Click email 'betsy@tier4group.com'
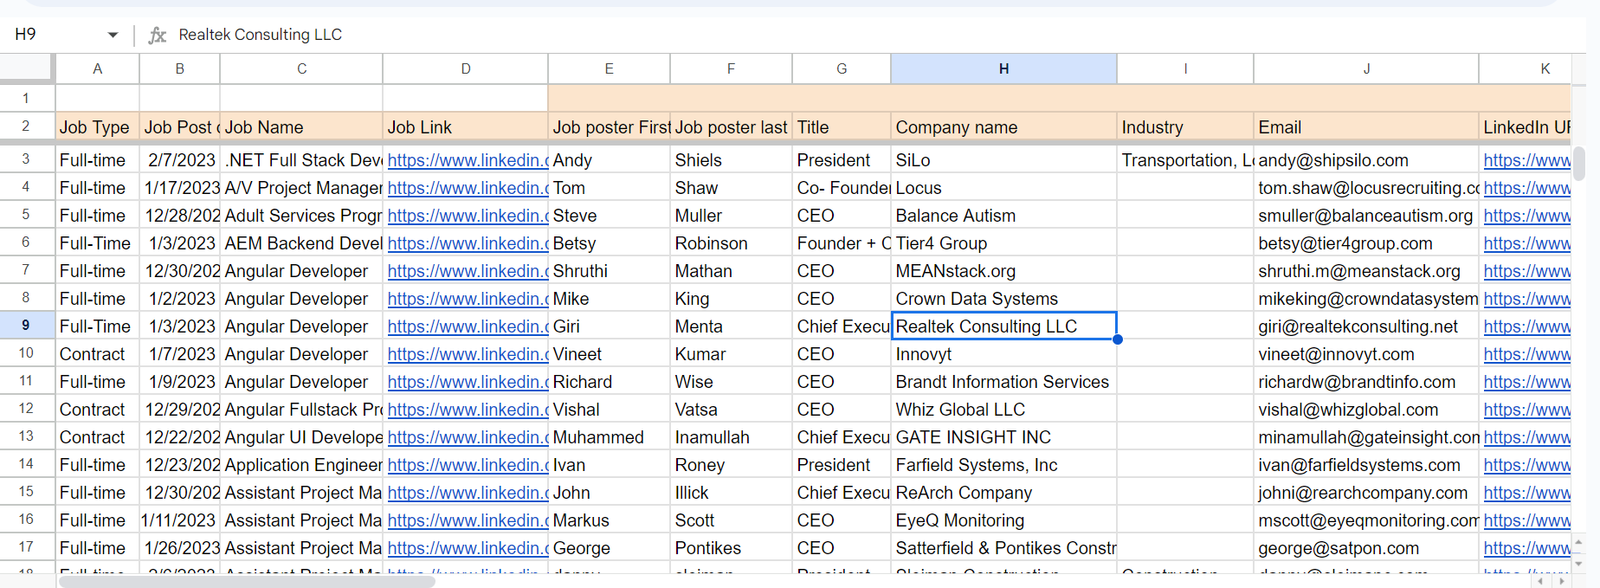The width and height of the screenshot is (1600, 588). 1366,243
